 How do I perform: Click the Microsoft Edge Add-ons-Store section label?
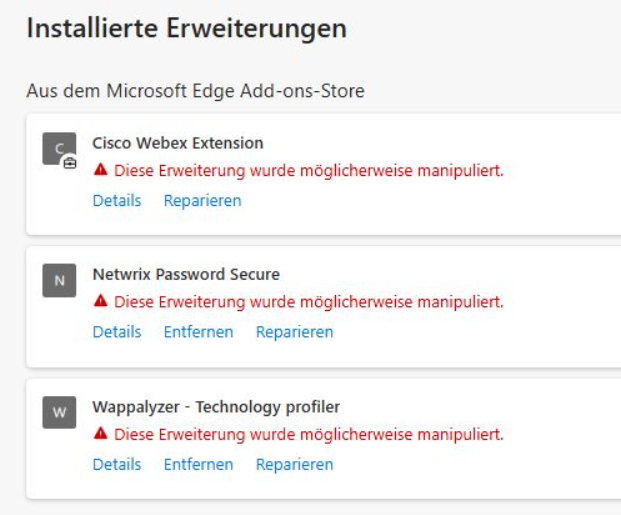[195, 92]
